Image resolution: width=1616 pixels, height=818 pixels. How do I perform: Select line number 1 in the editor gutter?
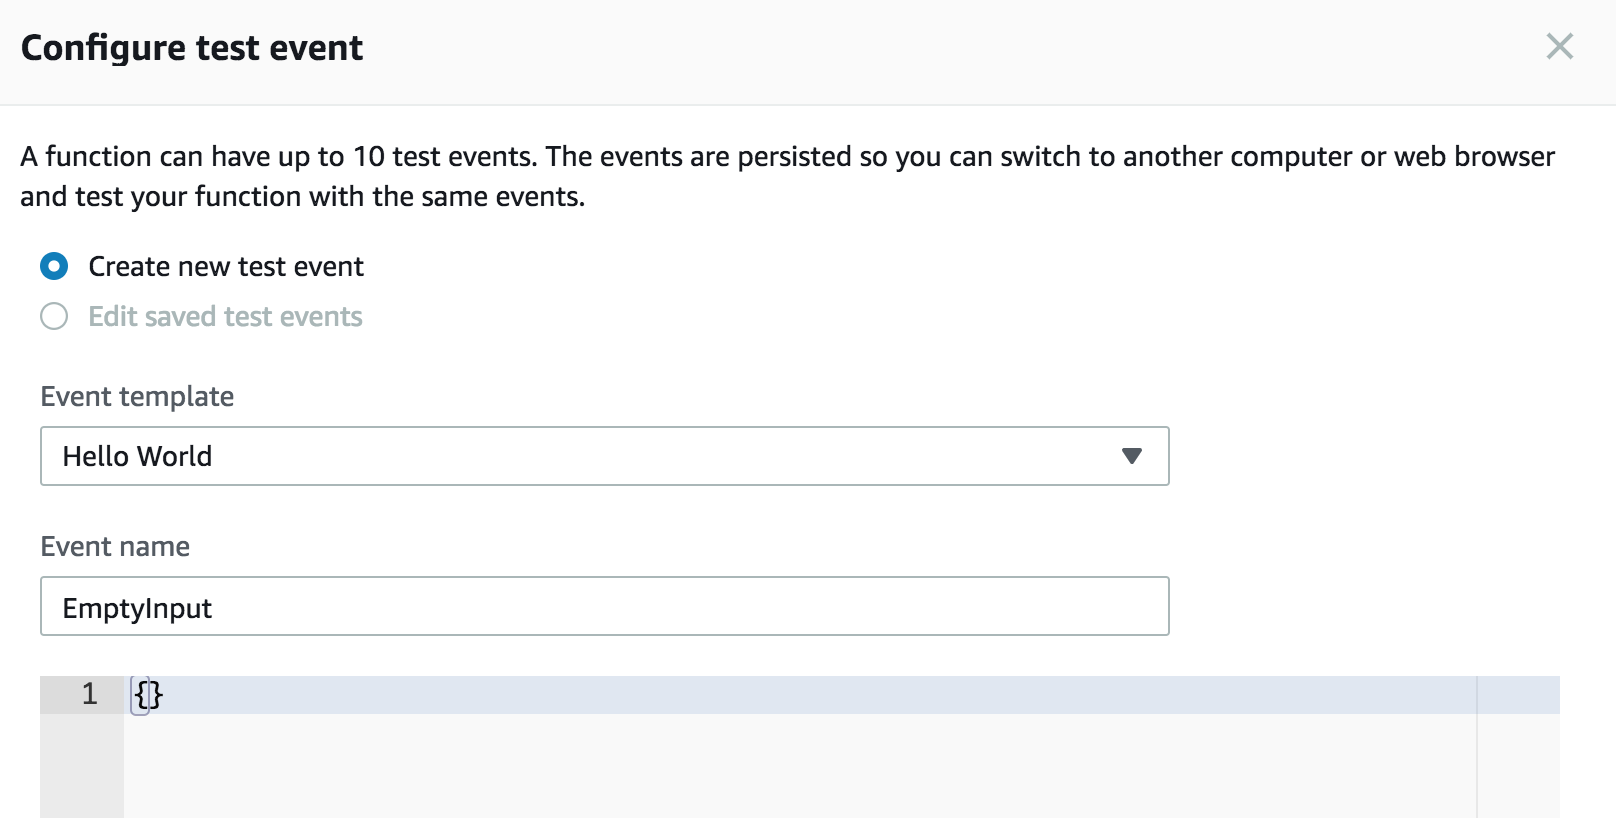click(x=89, y=694)
